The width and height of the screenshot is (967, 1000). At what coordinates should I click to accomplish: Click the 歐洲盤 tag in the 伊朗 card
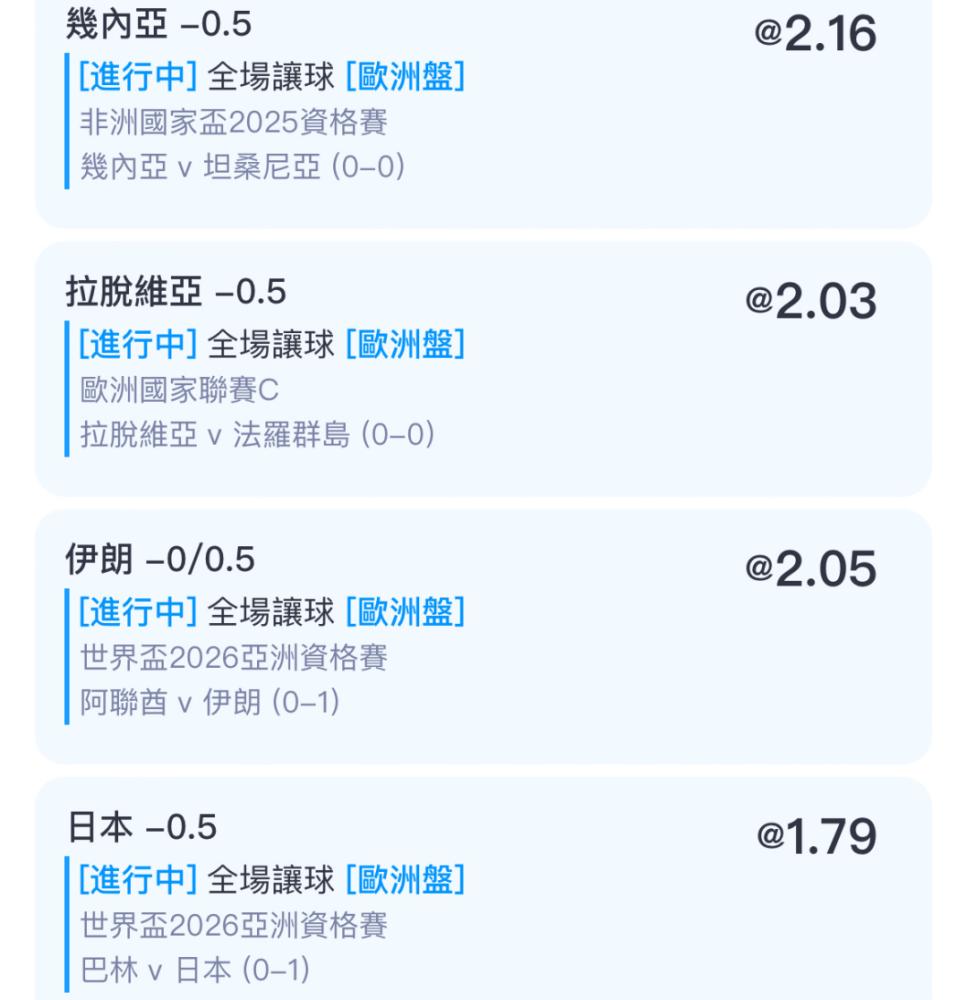[x=405, y=612]
